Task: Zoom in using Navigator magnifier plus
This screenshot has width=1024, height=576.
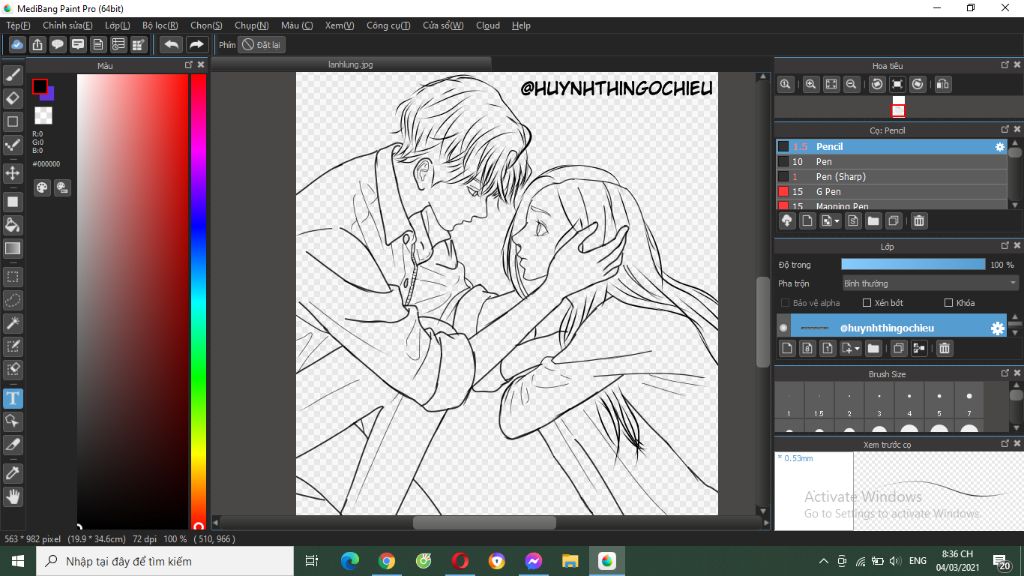Action: tap(810, 84)
